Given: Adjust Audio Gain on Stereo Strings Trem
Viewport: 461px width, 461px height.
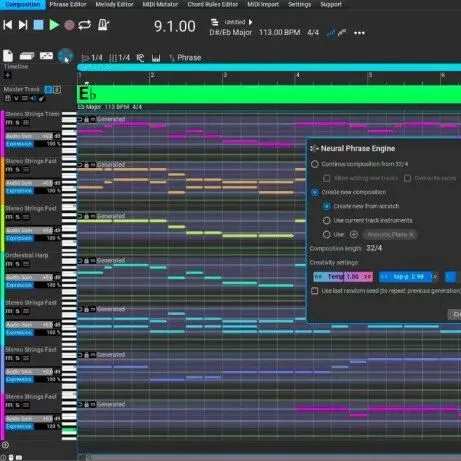Looking at the screenshot, I should 29,136.
